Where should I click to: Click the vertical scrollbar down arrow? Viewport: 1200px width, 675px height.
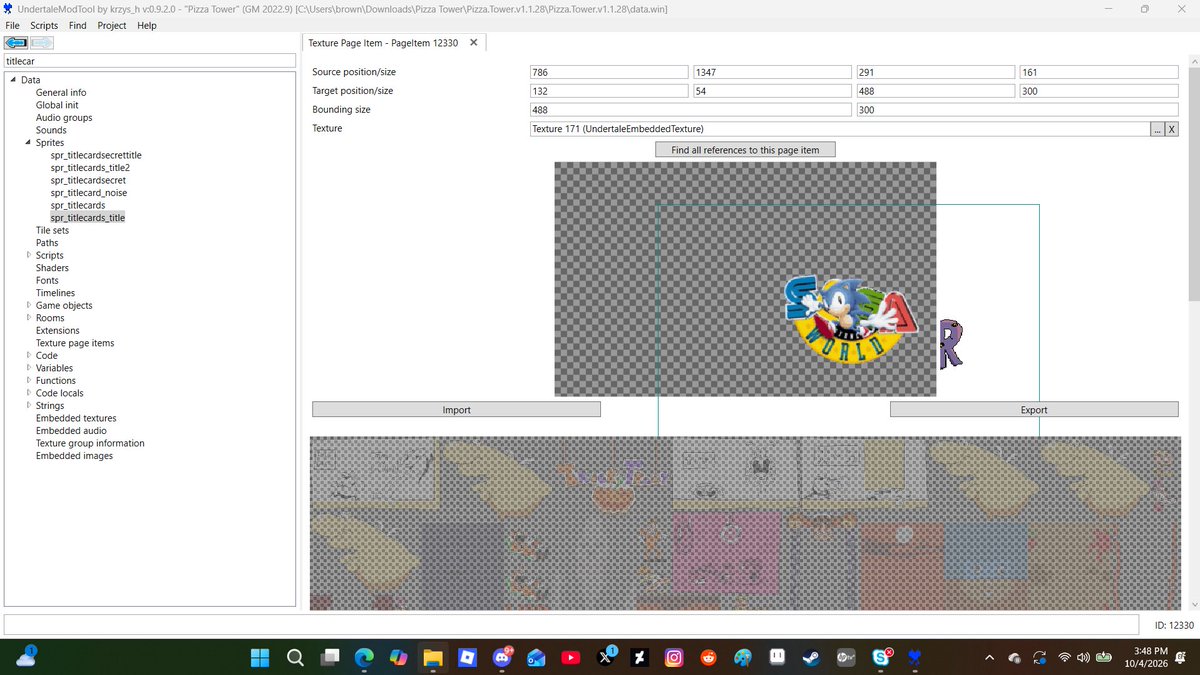[x=1192, y=604]
